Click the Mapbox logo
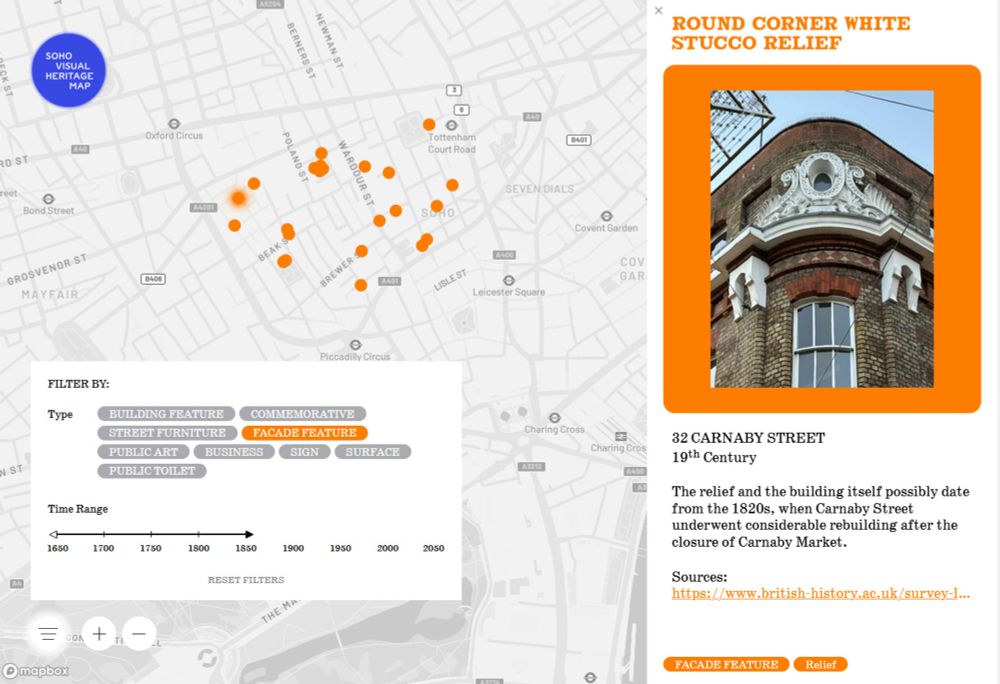Image resolution: width=1000 pixels, height=684 pixels. 36,671
